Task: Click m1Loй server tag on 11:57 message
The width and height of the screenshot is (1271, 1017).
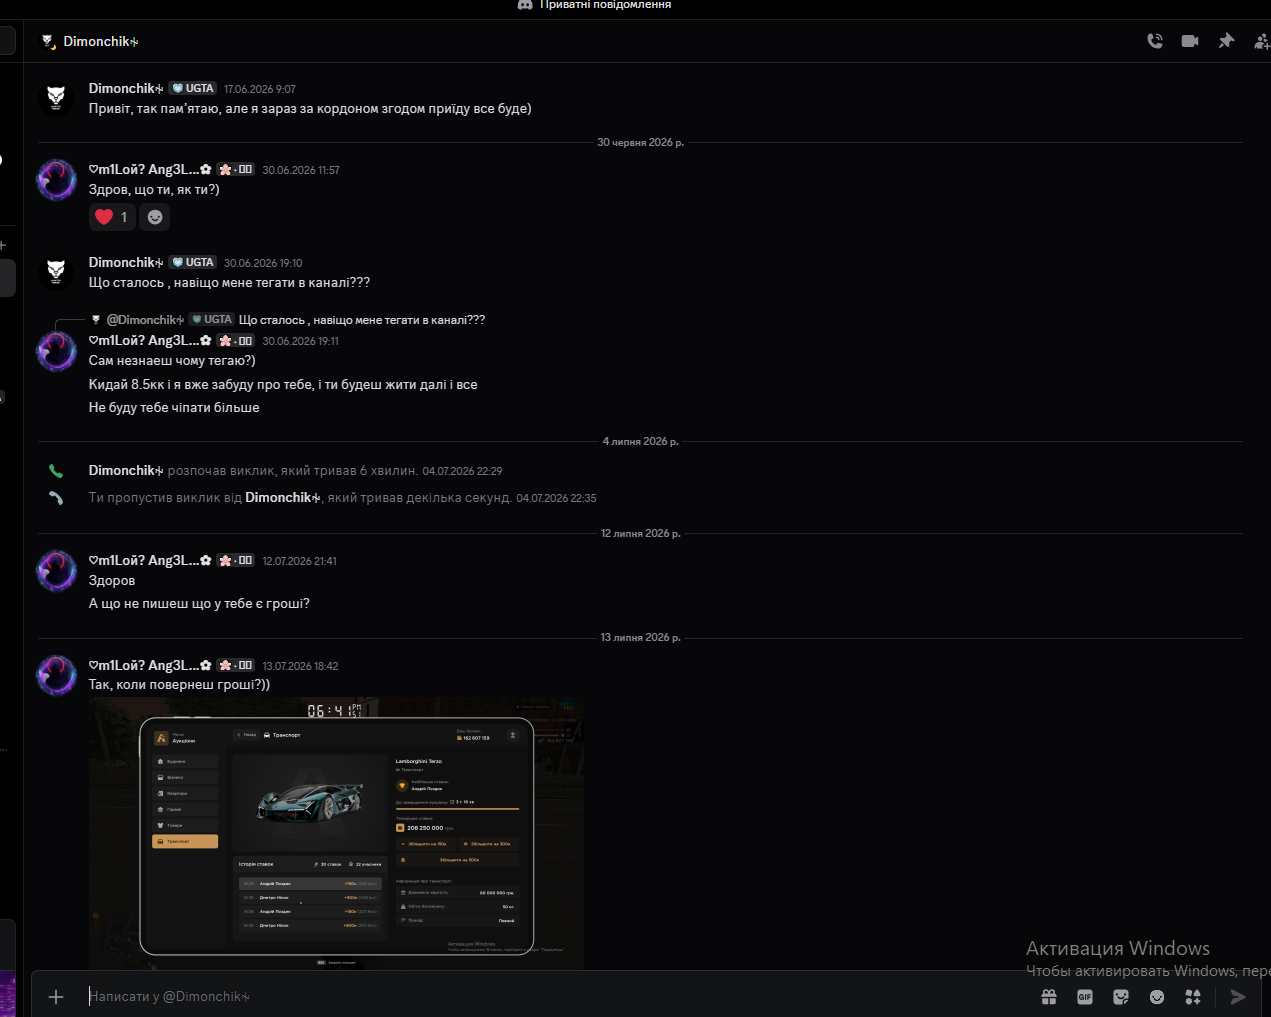Action: [236, 169]
